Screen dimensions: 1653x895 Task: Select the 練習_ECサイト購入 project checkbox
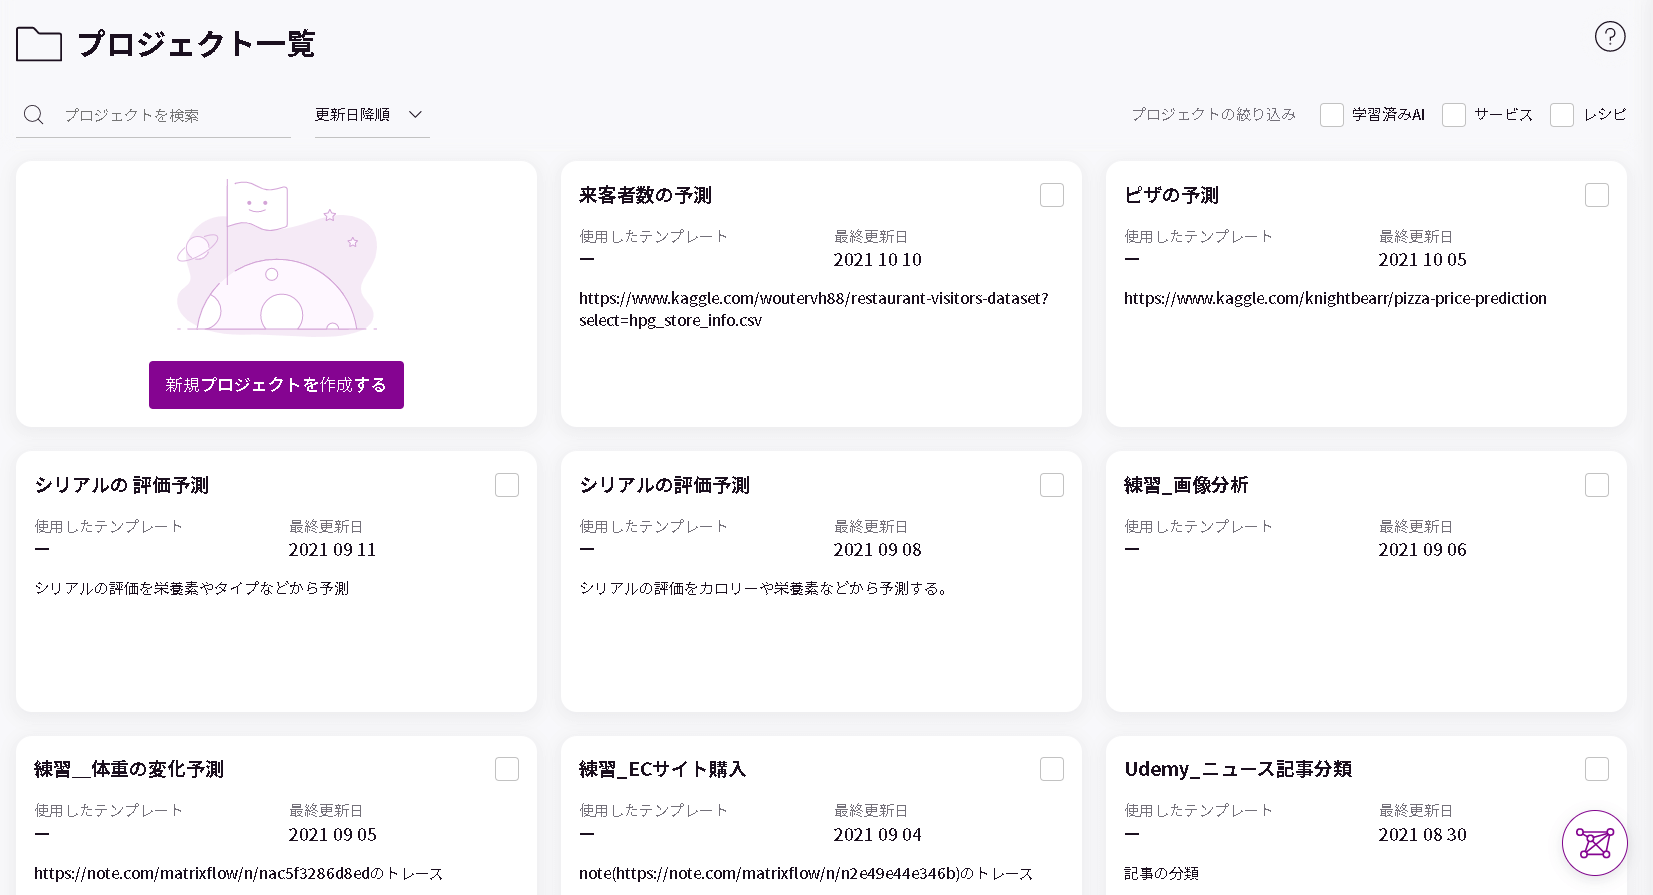(1052, 769)
